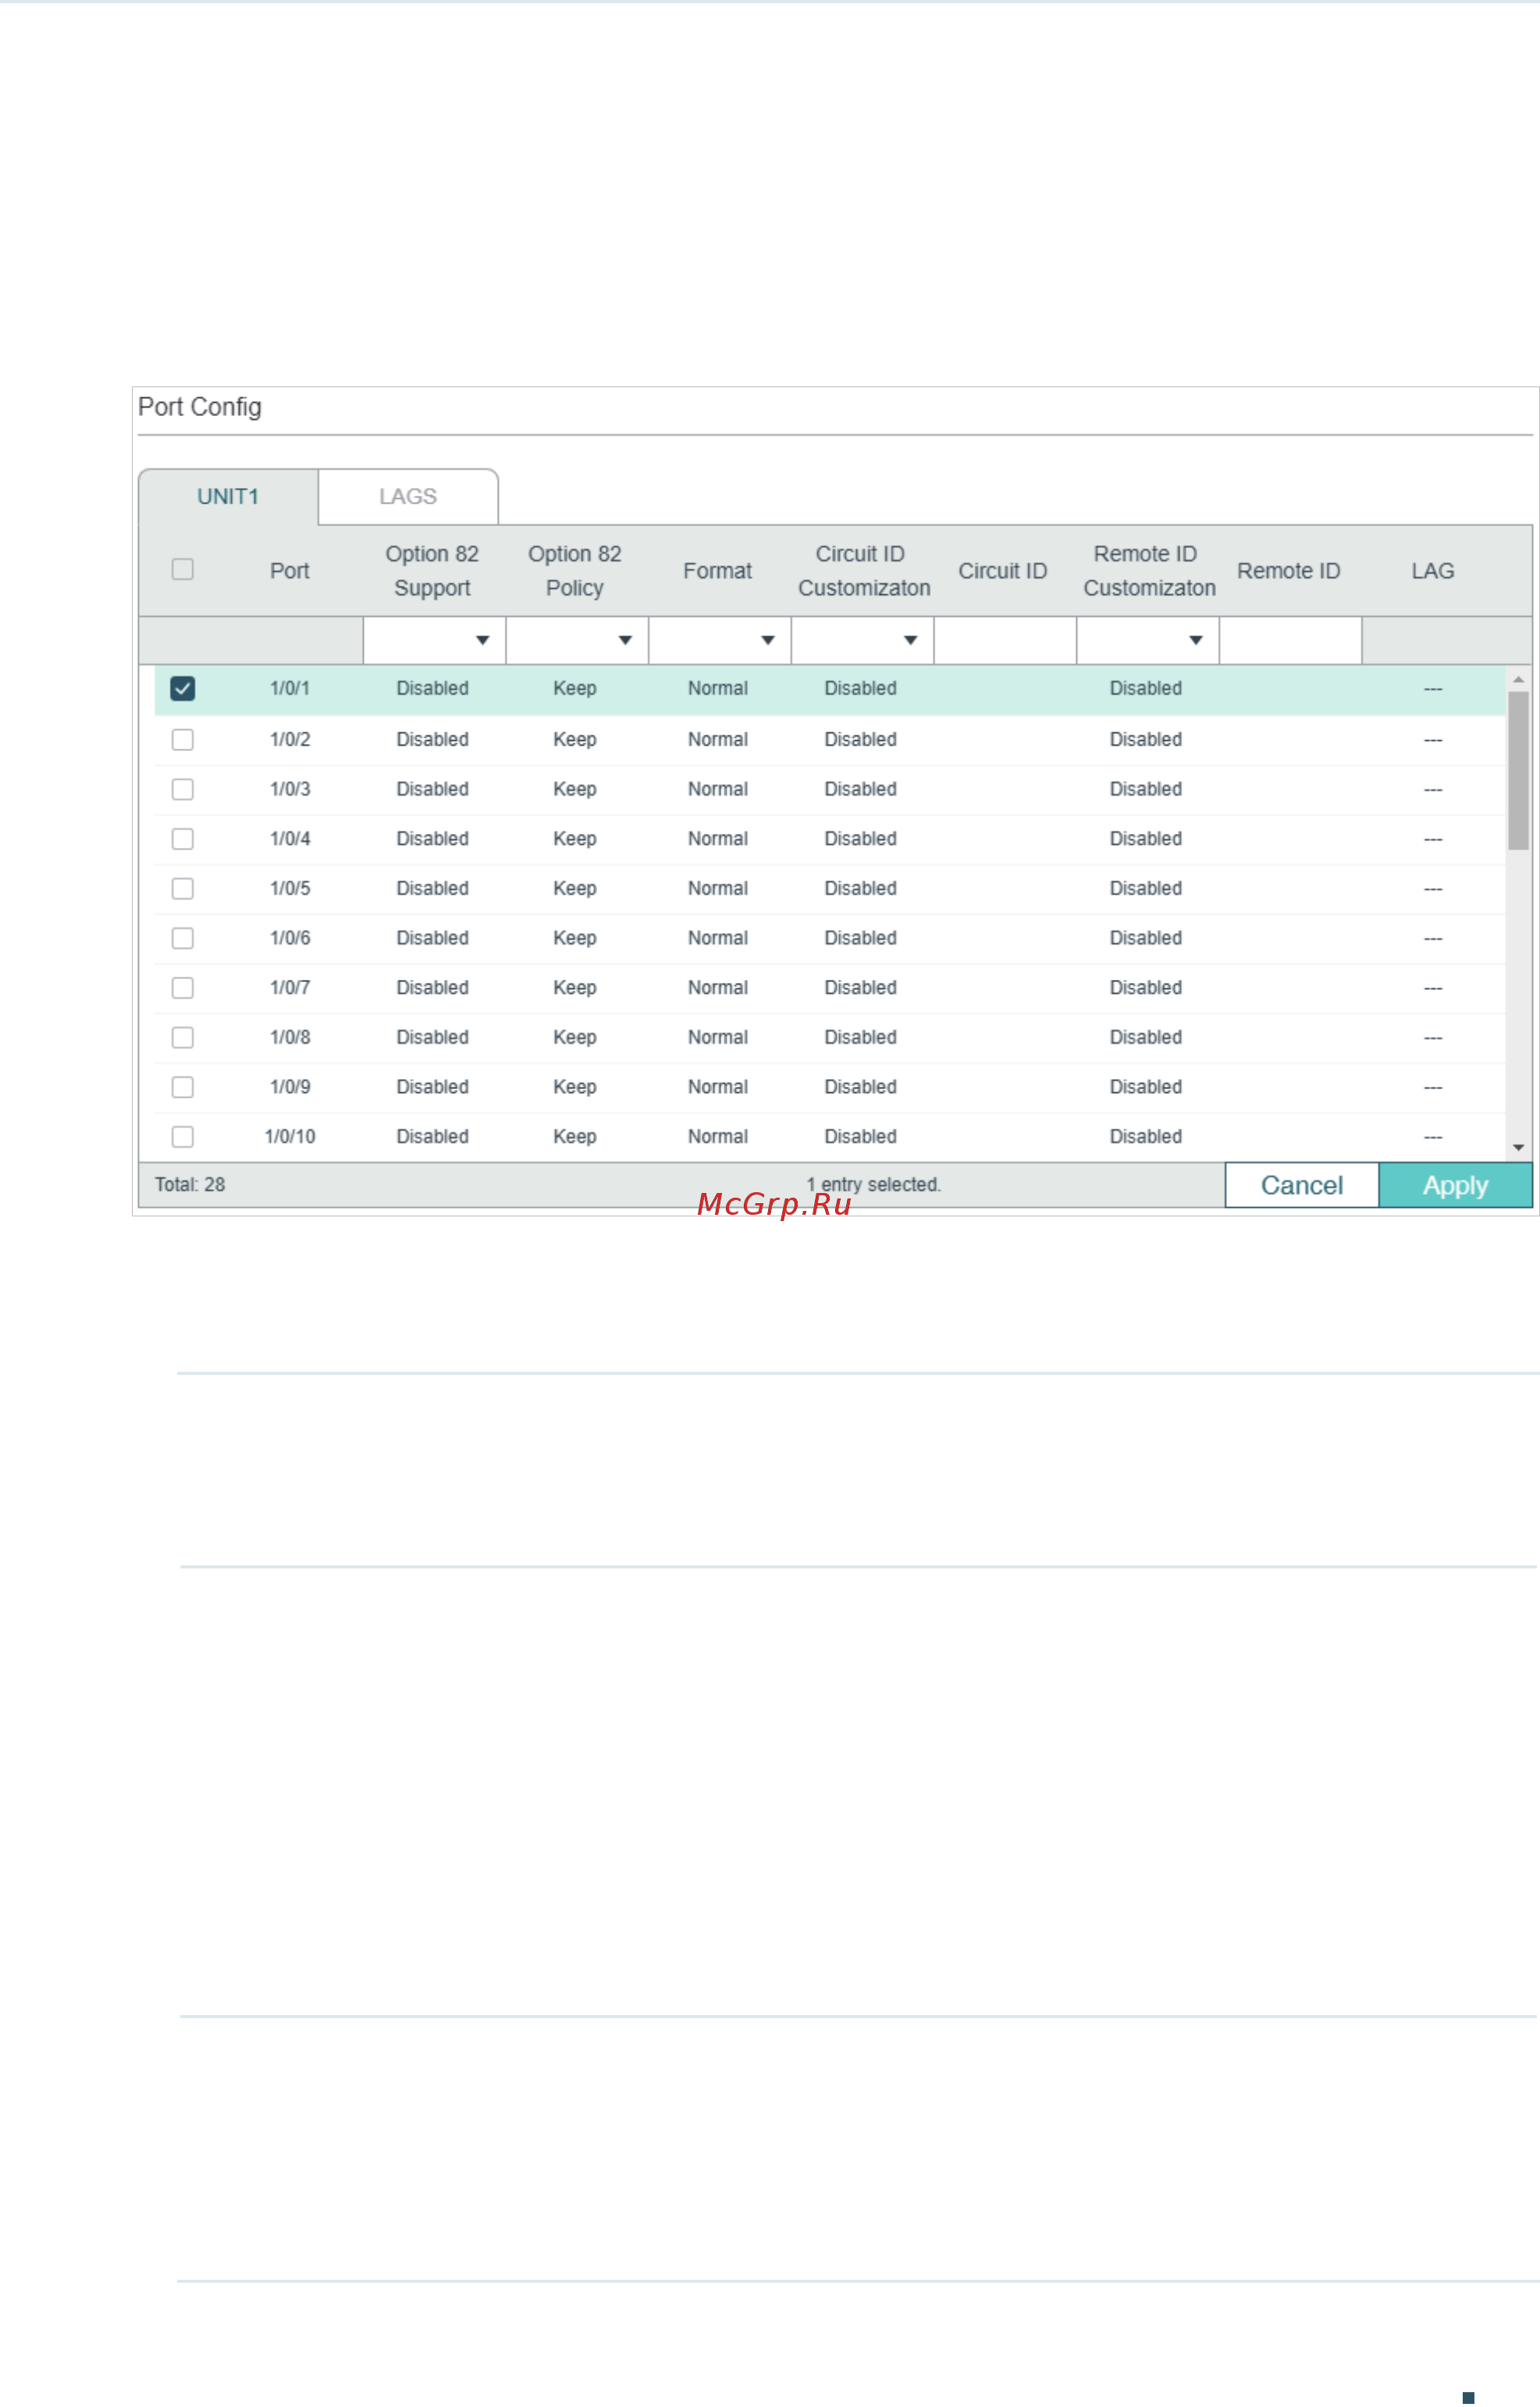Uncheck the port 1/0/1 checkbox
The height and width of the screenshot is (2407, 1540).
[182, 688]
